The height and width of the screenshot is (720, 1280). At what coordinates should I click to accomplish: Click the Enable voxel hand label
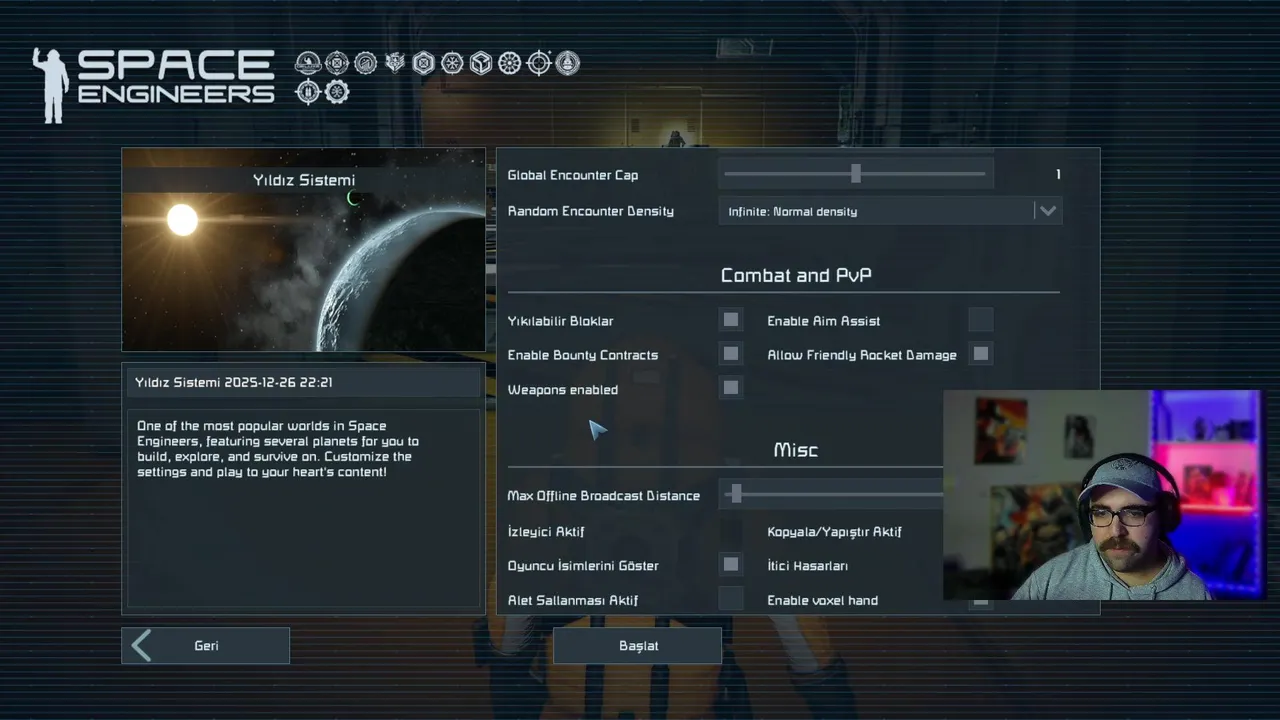click(x=823, y=600)
